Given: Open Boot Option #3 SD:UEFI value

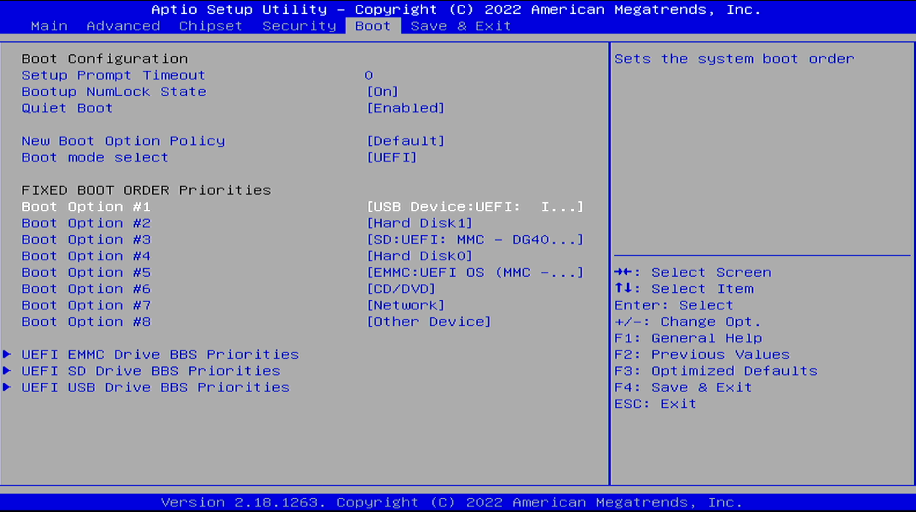Looking at the screenshot, I should pyautogui.click(x=475, y=240).
